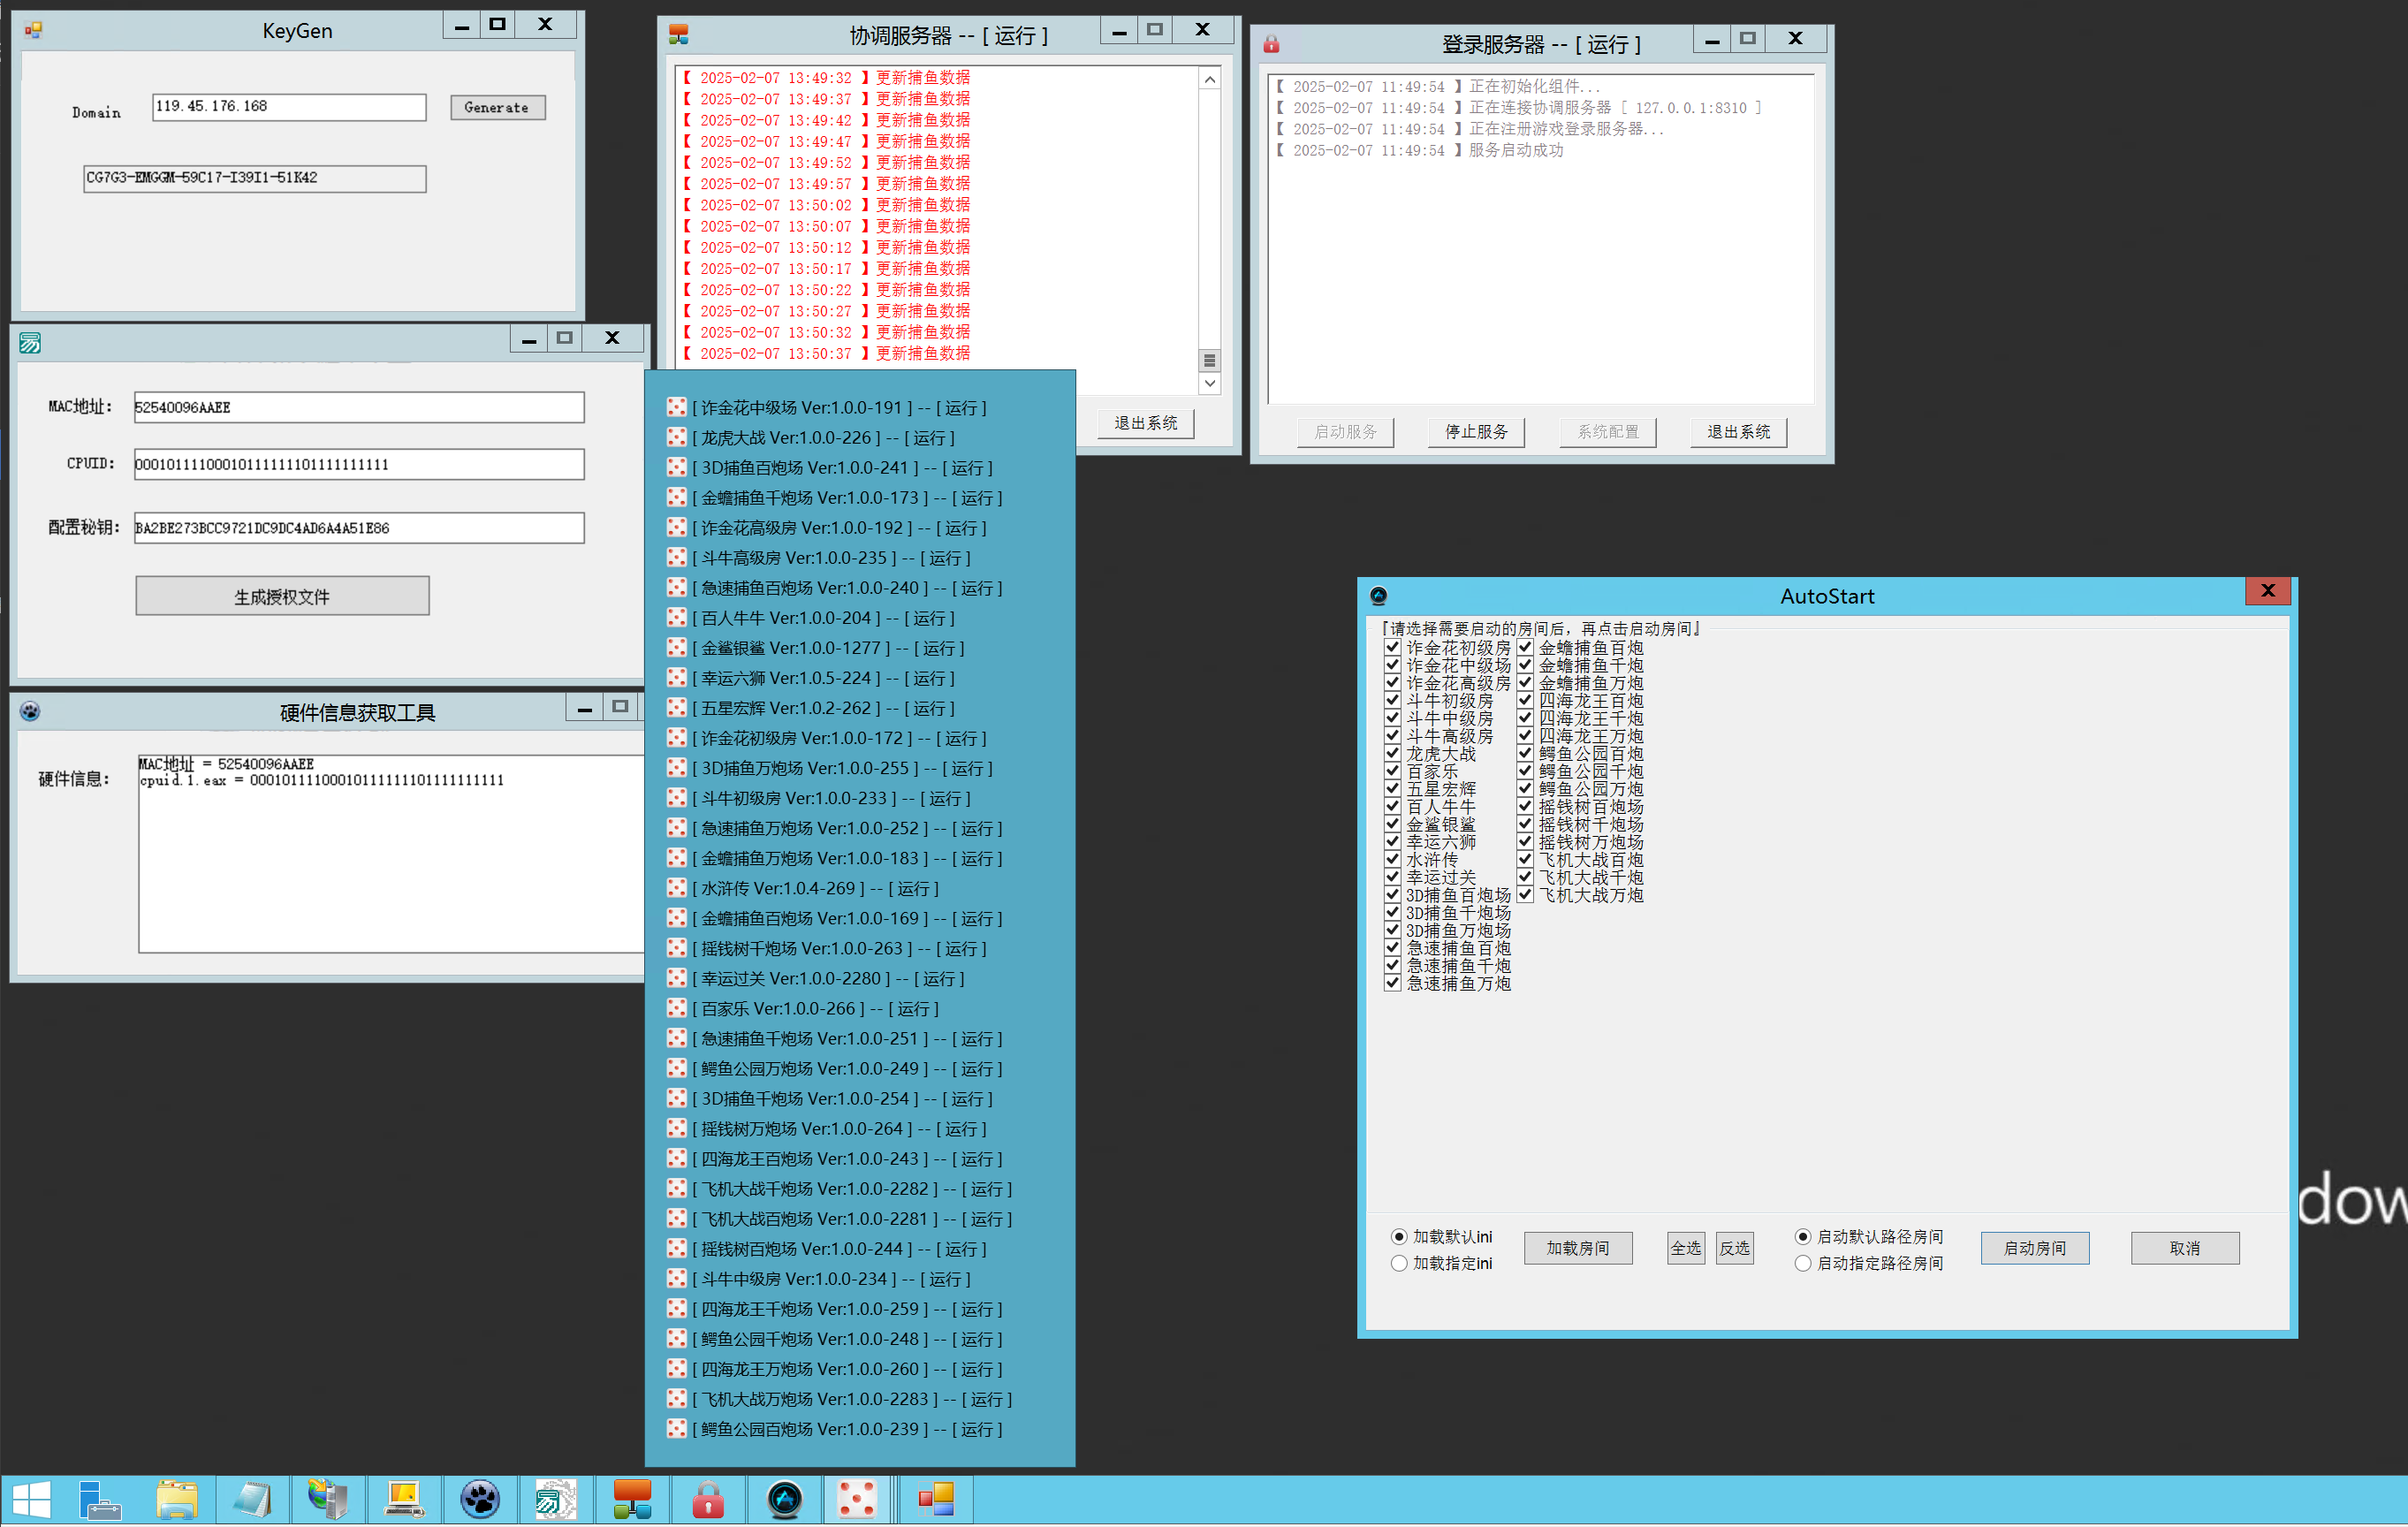The image size is (2408, 1527).
Task: Open the dice game taskbar icon
Action: coord(857,1500)
